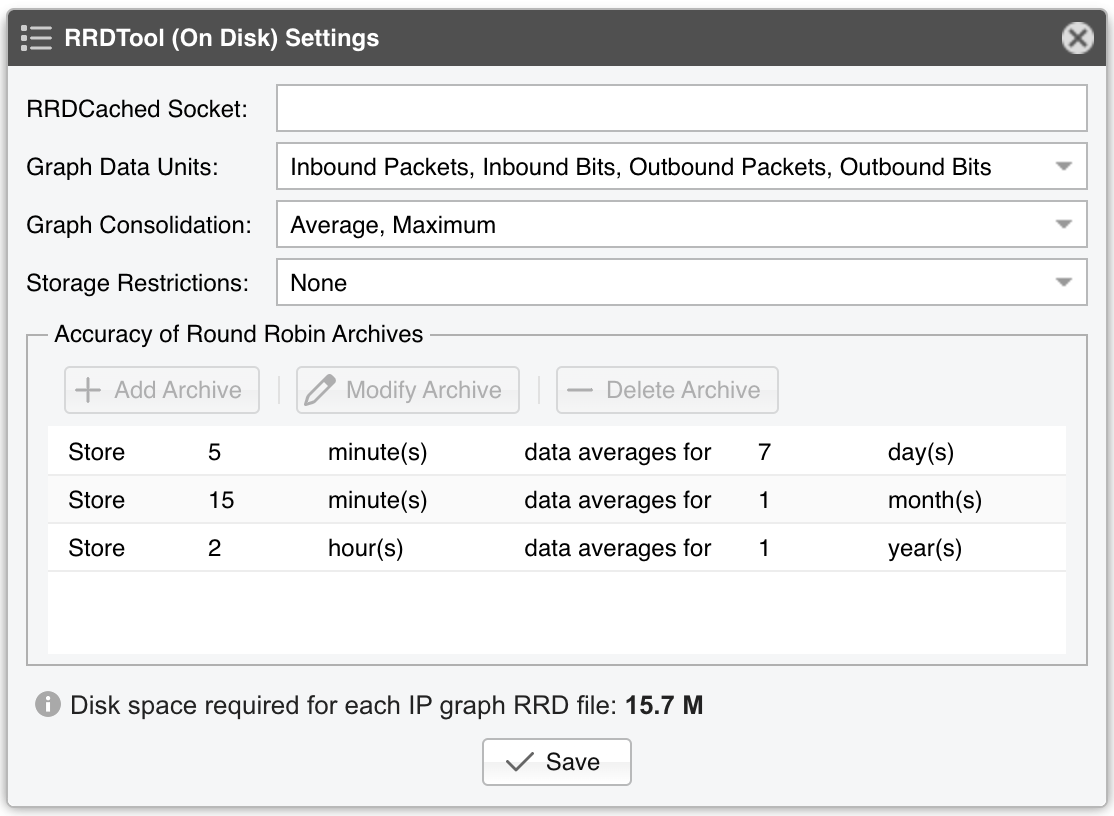Select the 5 minute(s) archive row
This screenshot has height=816, width=1114.
pos(556,452)
